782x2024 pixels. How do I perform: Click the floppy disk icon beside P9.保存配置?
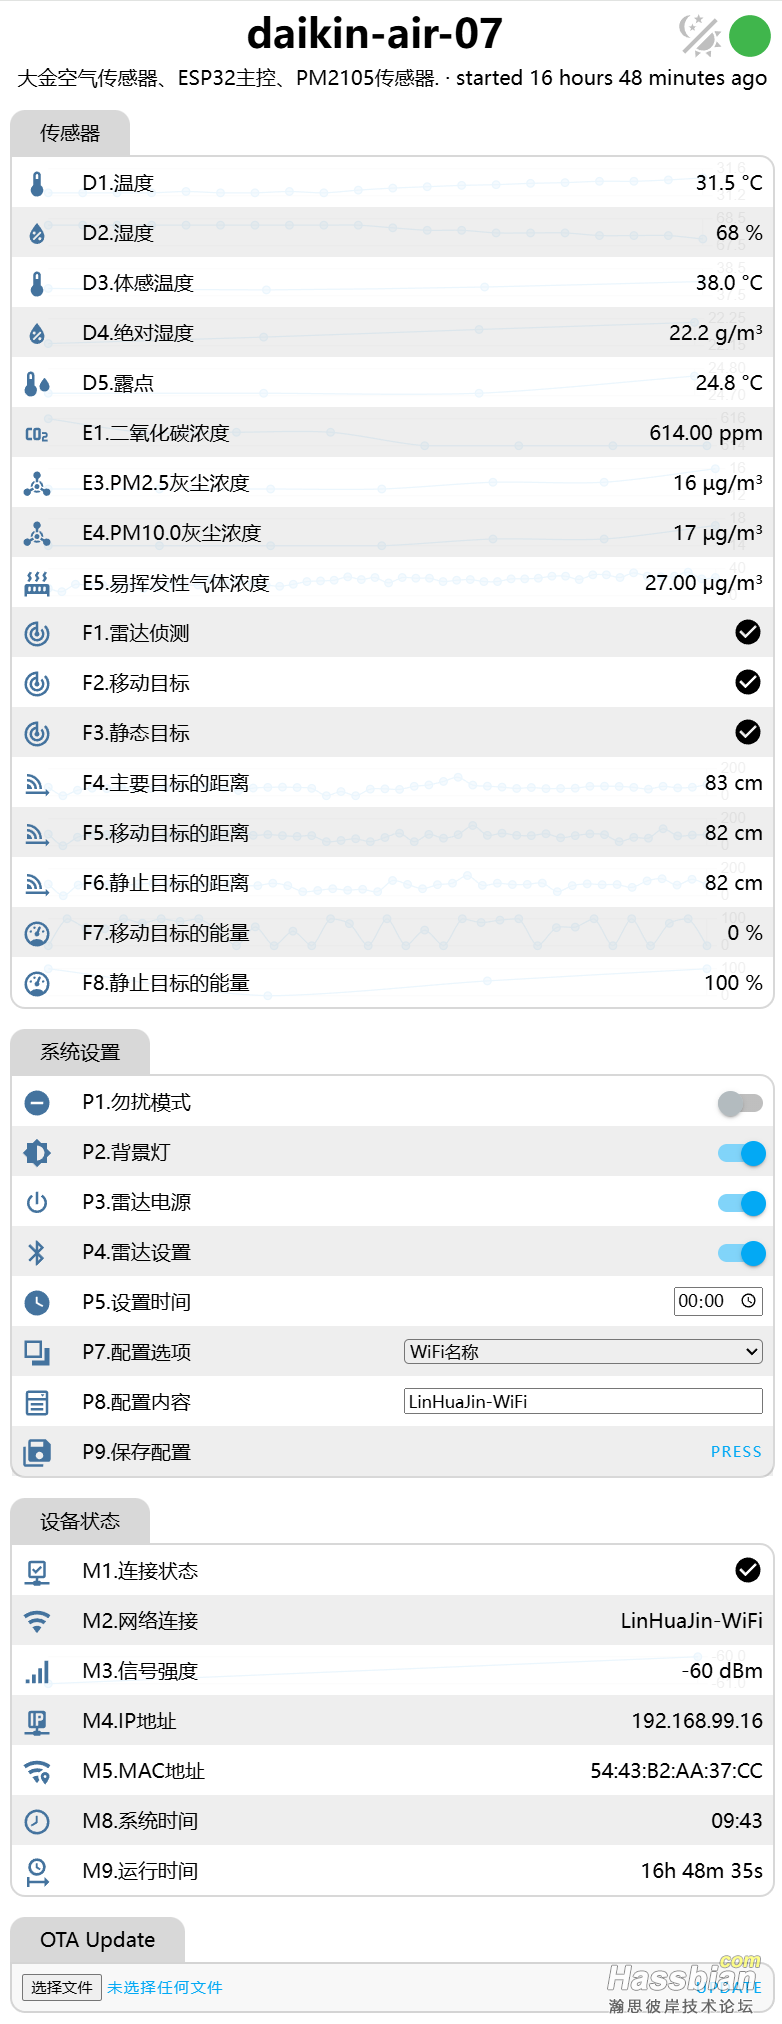37,1453
